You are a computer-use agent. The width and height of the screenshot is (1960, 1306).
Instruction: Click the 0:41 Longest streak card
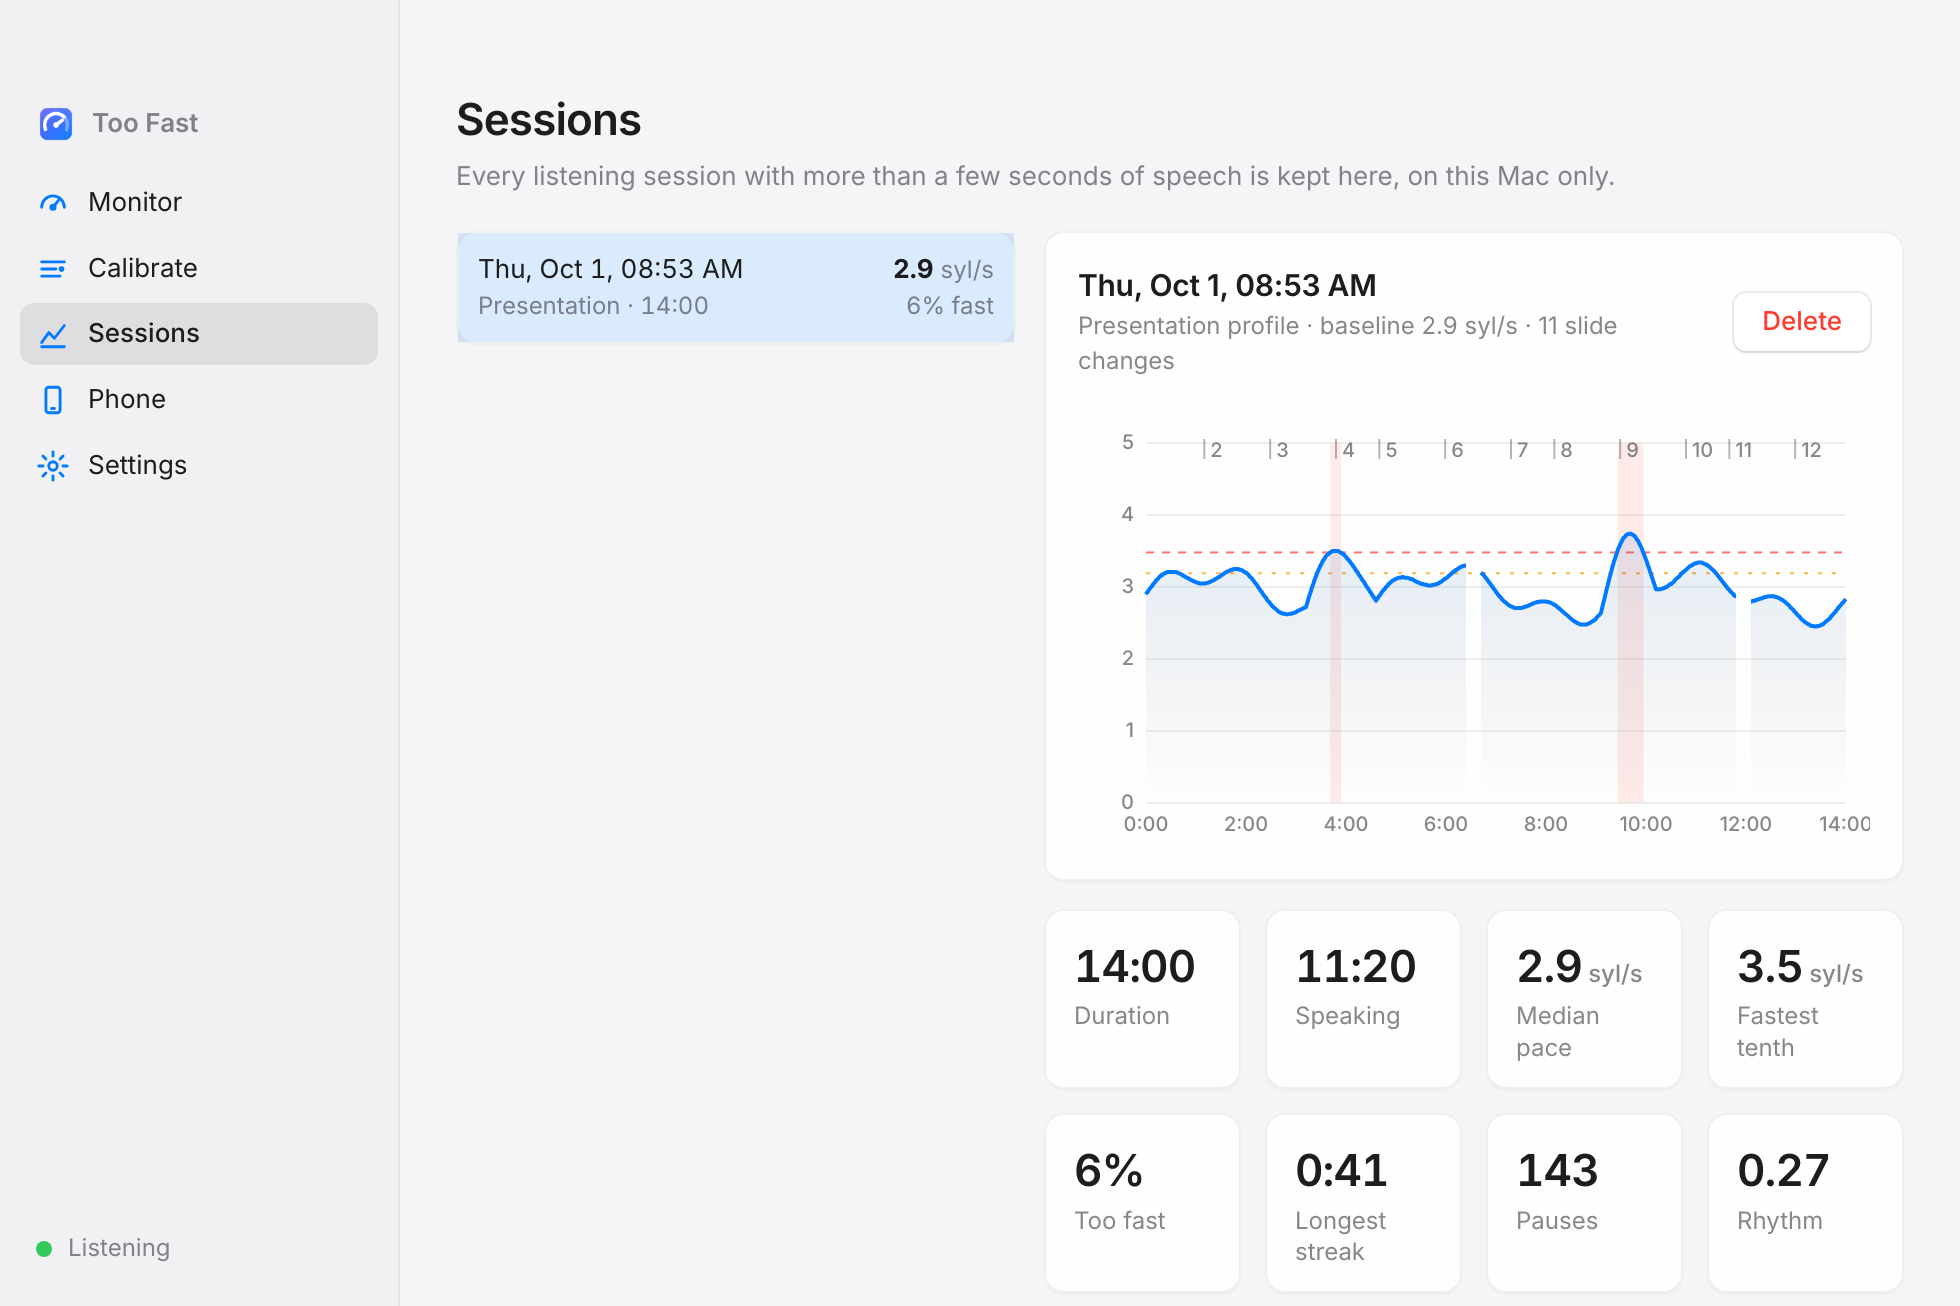point(1363,1203)
